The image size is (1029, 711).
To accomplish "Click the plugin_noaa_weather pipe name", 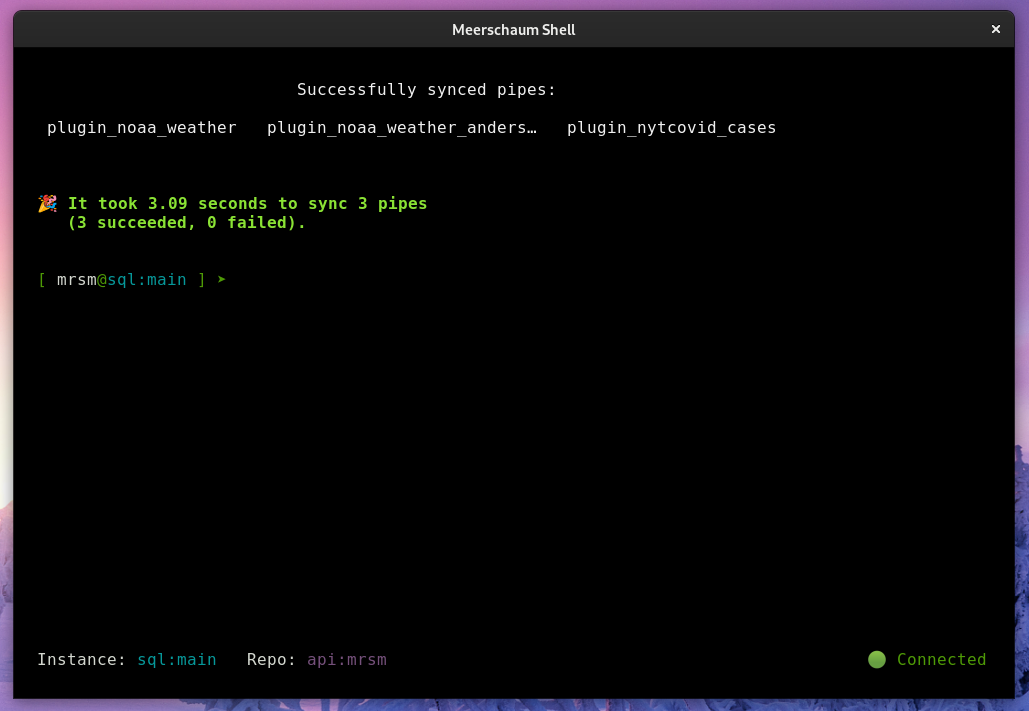I will [x=142, y=127].
